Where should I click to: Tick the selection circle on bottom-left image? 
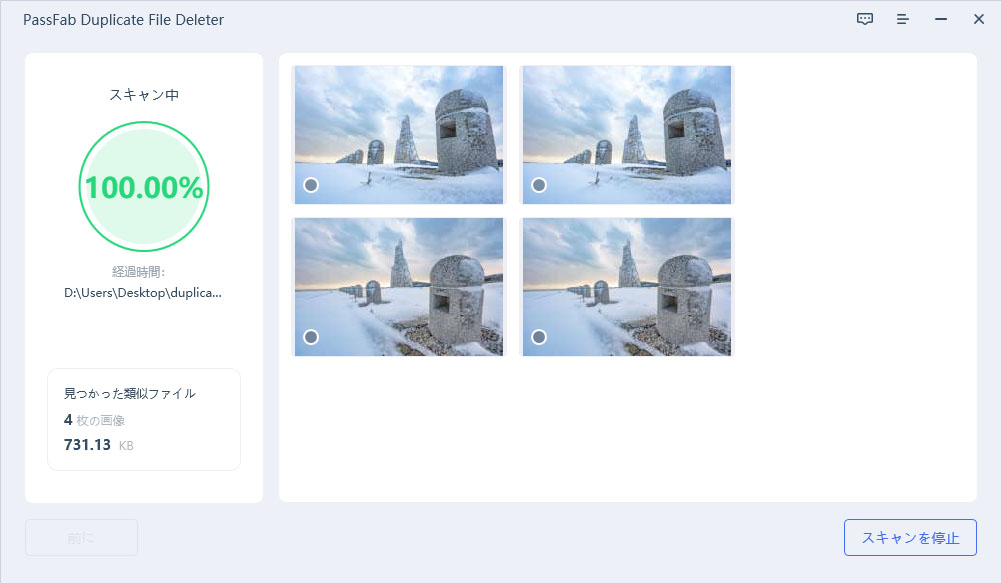click(311, 337)
